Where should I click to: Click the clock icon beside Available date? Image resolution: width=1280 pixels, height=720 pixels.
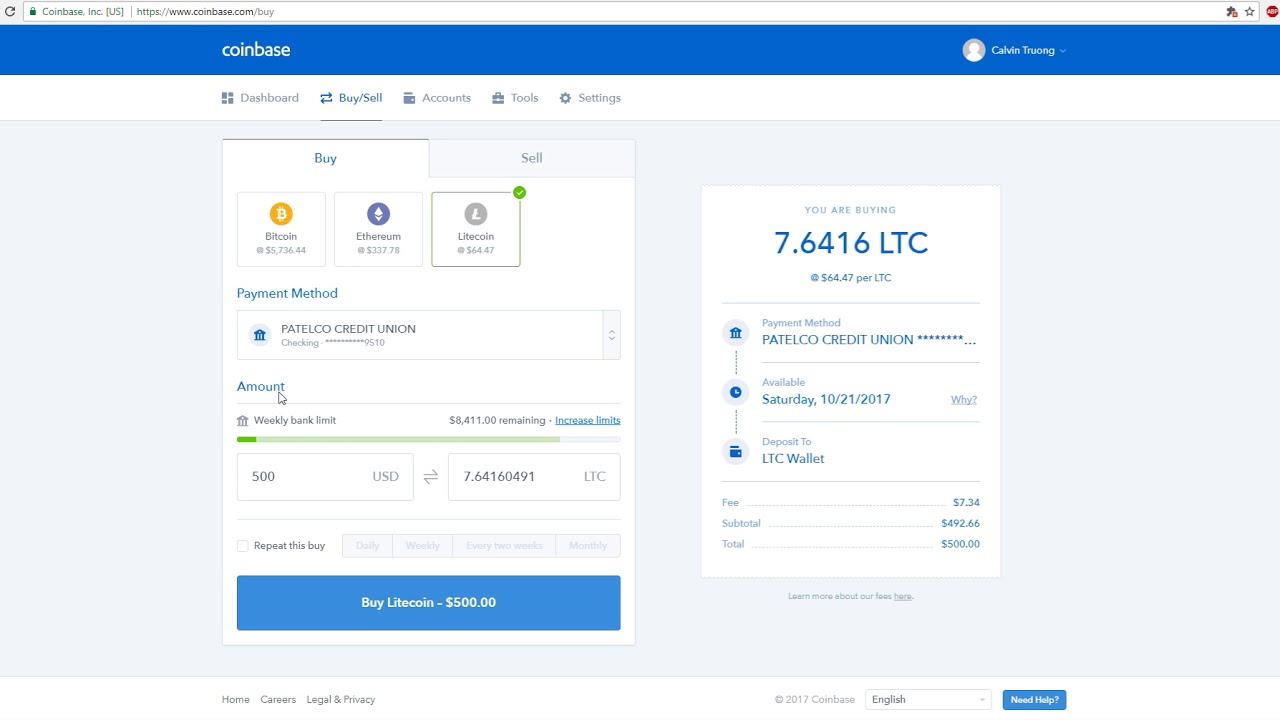point(736,392)
